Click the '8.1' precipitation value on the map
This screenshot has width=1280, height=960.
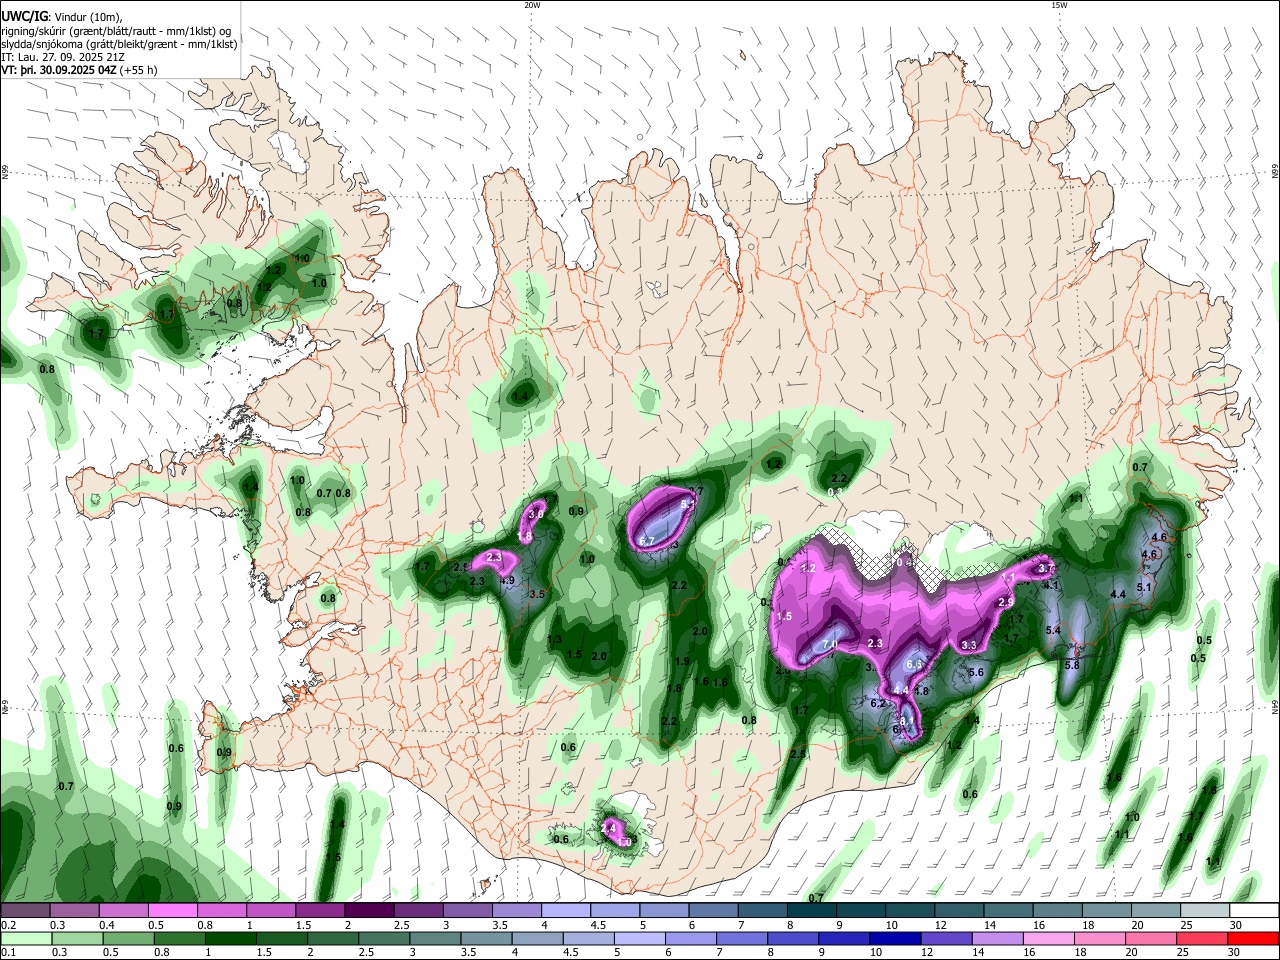click(907, 721)
